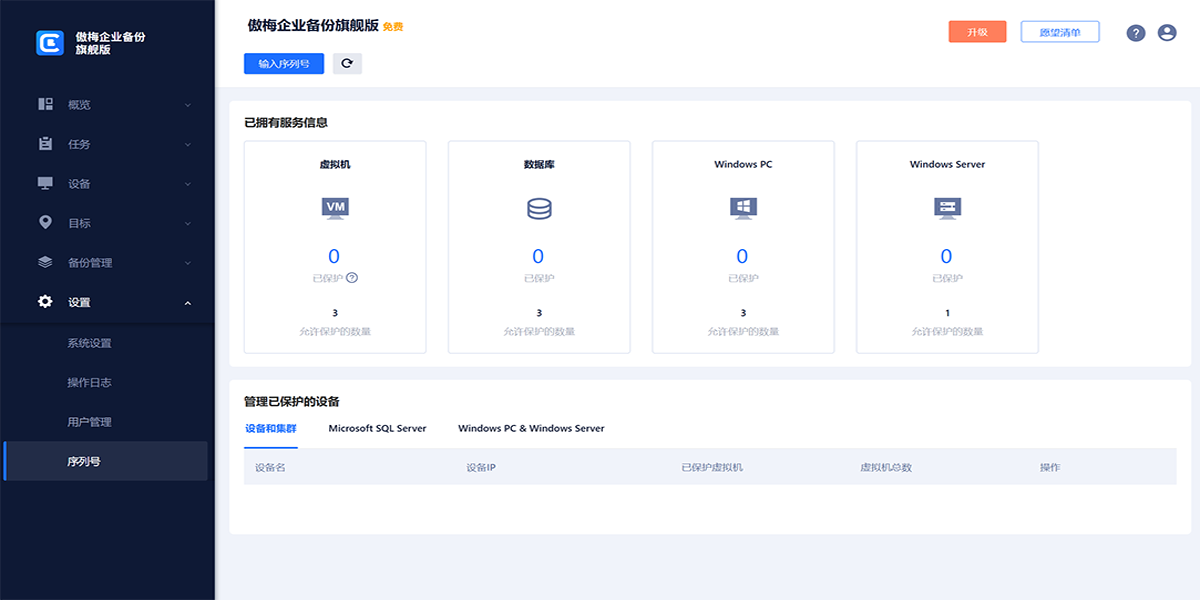Click the 已保护 help icon under 虚拟机

click(352, 278)
